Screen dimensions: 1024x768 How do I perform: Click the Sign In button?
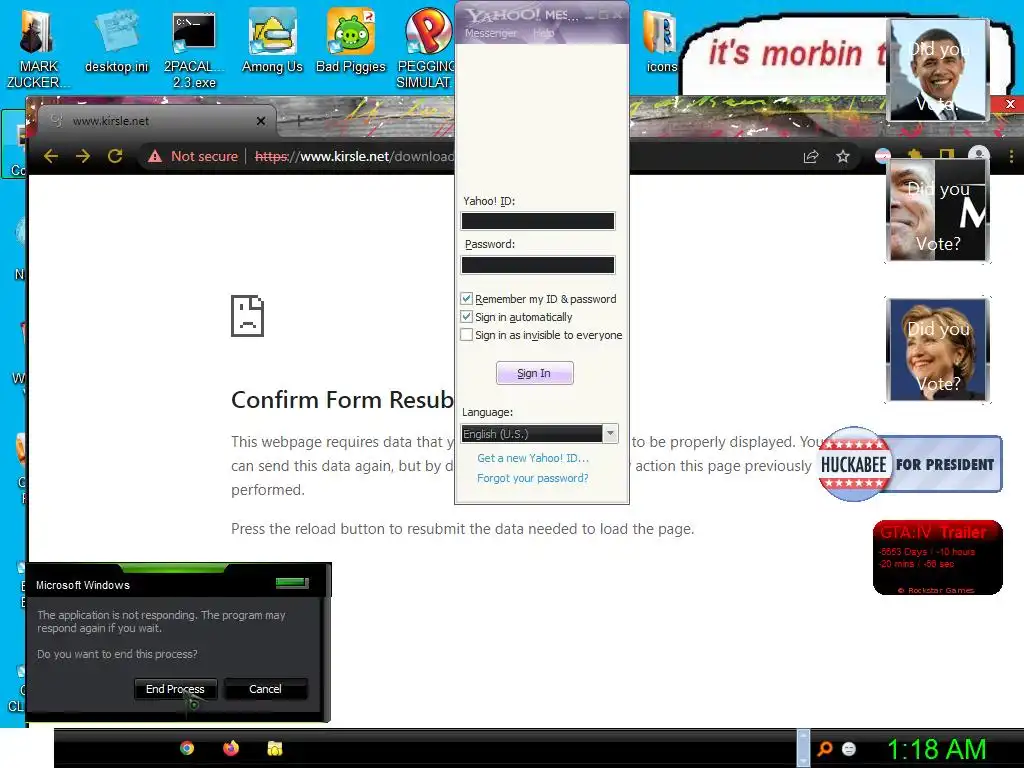point(534,373)
